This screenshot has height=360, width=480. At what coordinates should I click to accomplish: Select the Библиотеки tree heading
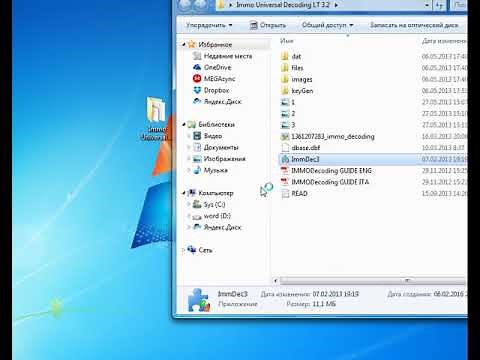tap(216, 124)
